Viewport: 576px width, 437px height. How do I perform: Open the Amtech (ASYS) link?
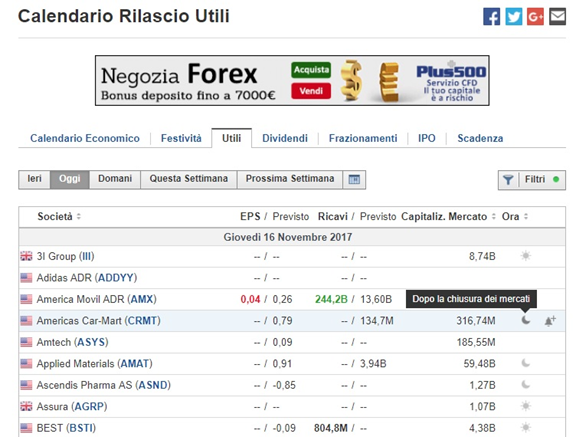pyautogui.click(x=72, y=342)
